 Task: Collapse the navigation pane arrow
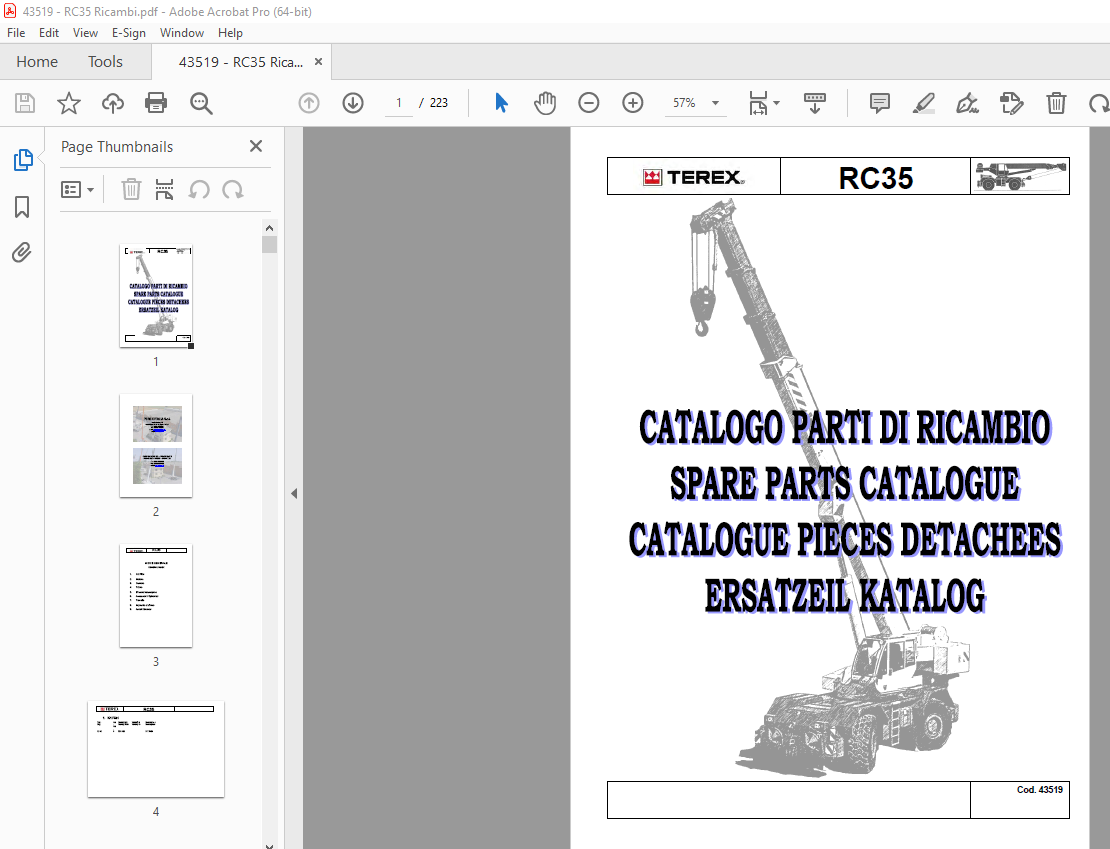(294, 494)
